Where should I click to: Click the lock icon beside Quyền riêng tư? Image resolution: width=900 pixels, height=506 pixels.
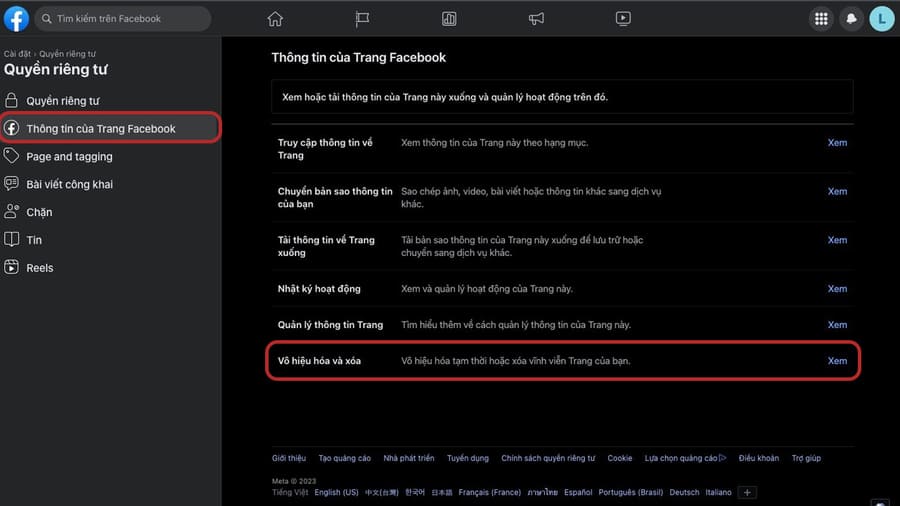[x=11, y=100]
